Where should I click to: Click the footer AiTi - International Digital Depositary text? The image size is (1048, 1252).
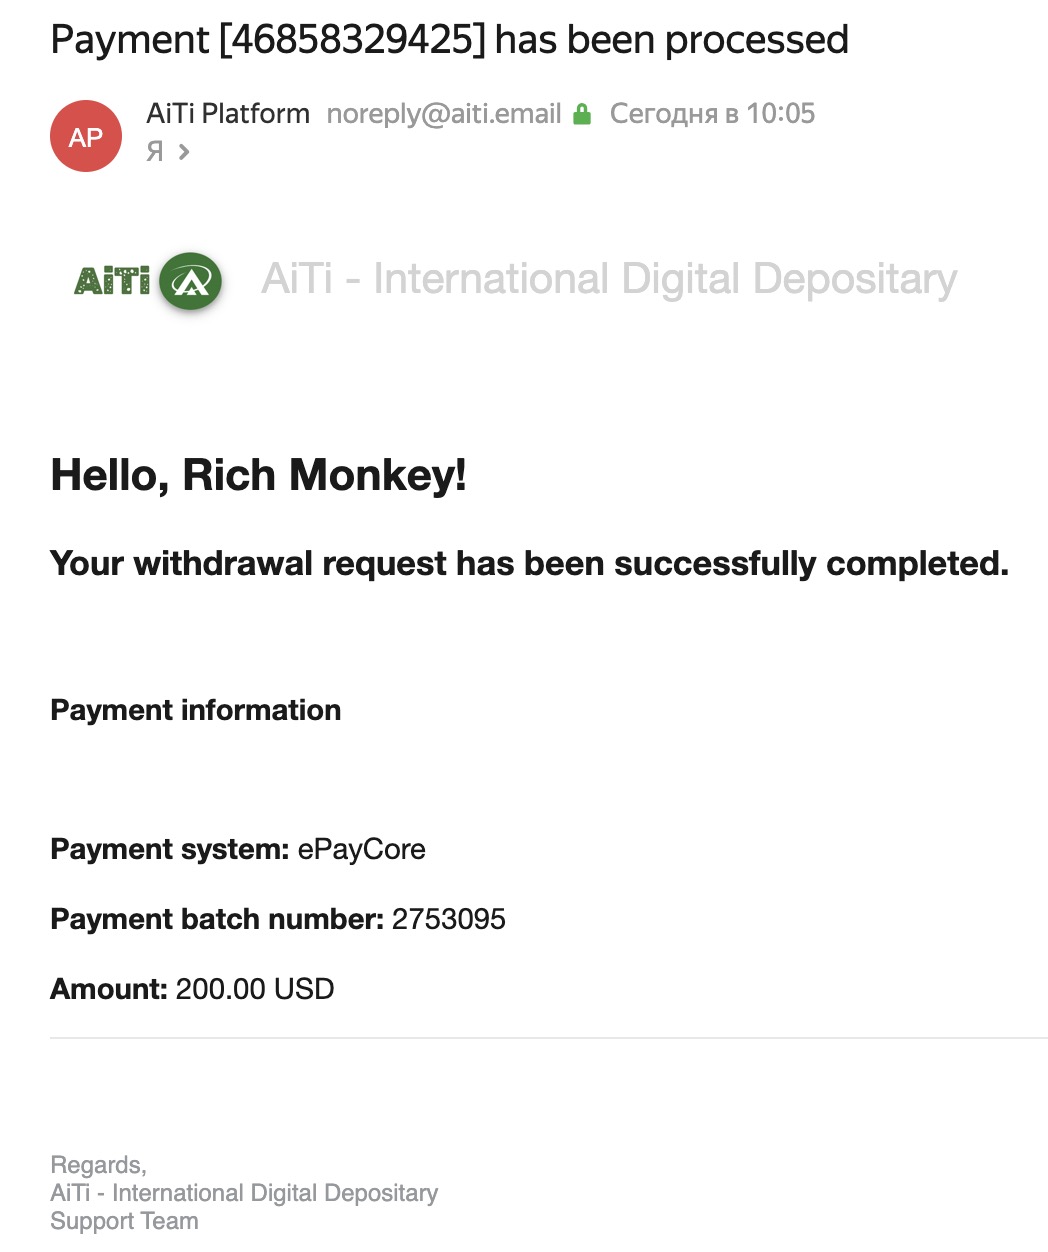click(x=244, y=1193)
